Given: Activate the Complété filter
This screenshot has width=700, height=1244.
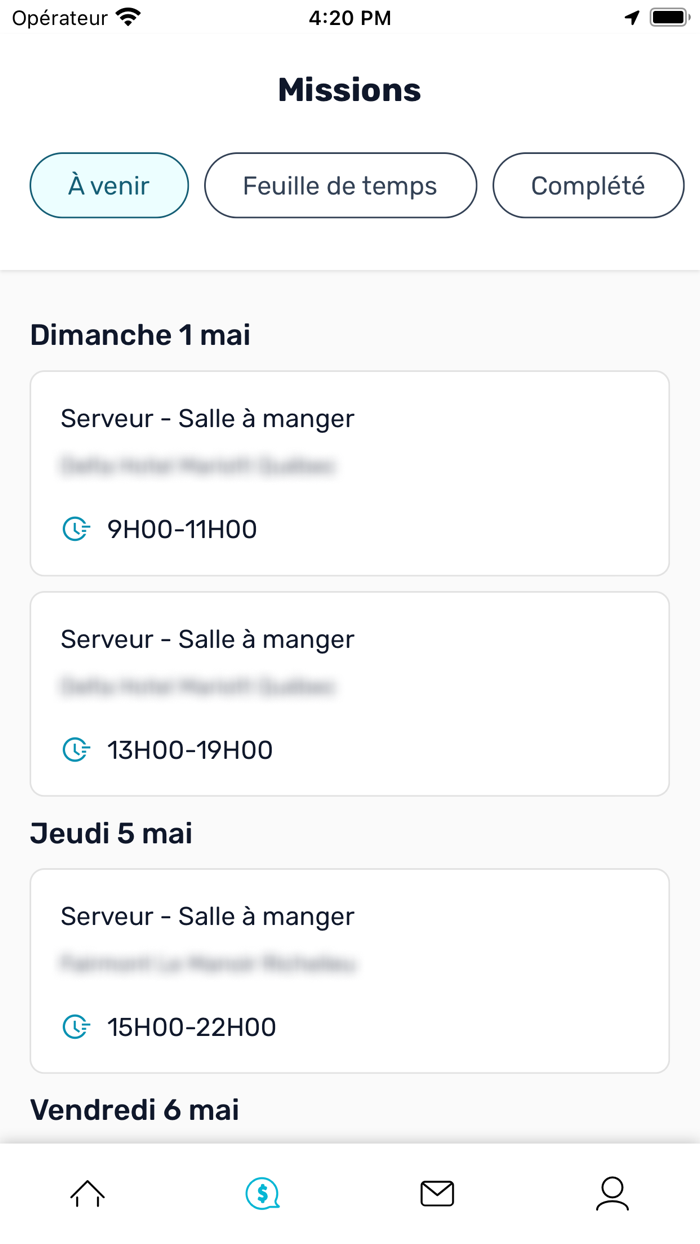Looking at the screenshot, I should [x=588, y=185].
